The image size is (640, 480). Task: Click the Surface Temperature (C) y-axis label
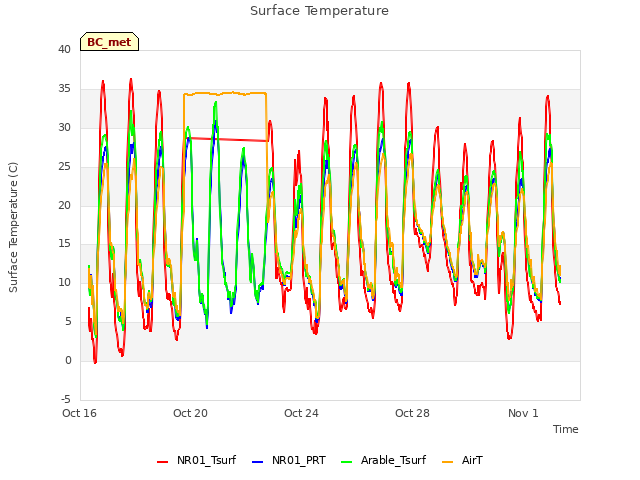coord(13,227)
